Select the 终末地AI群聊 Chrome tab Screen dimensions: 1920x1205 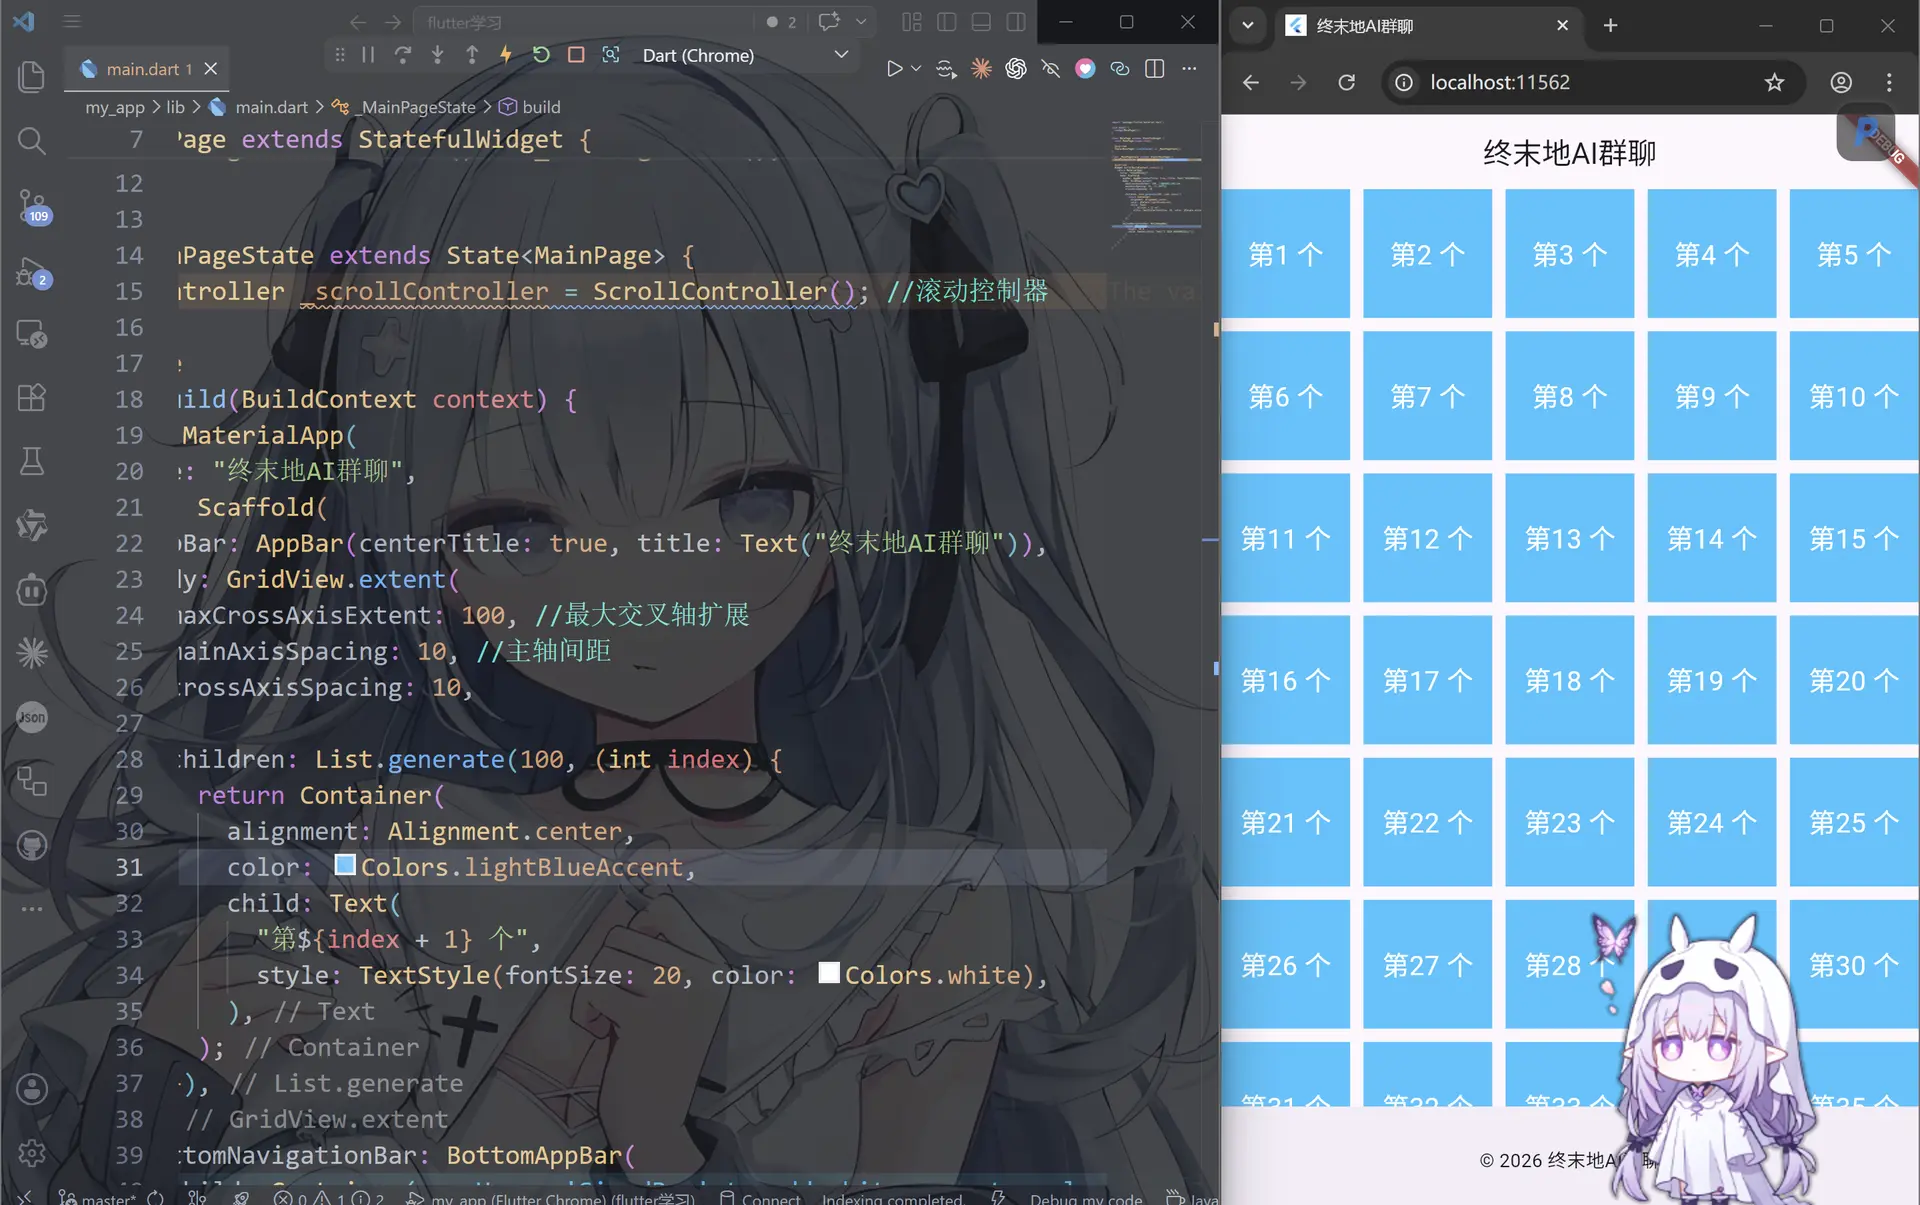pos(1430,26)
